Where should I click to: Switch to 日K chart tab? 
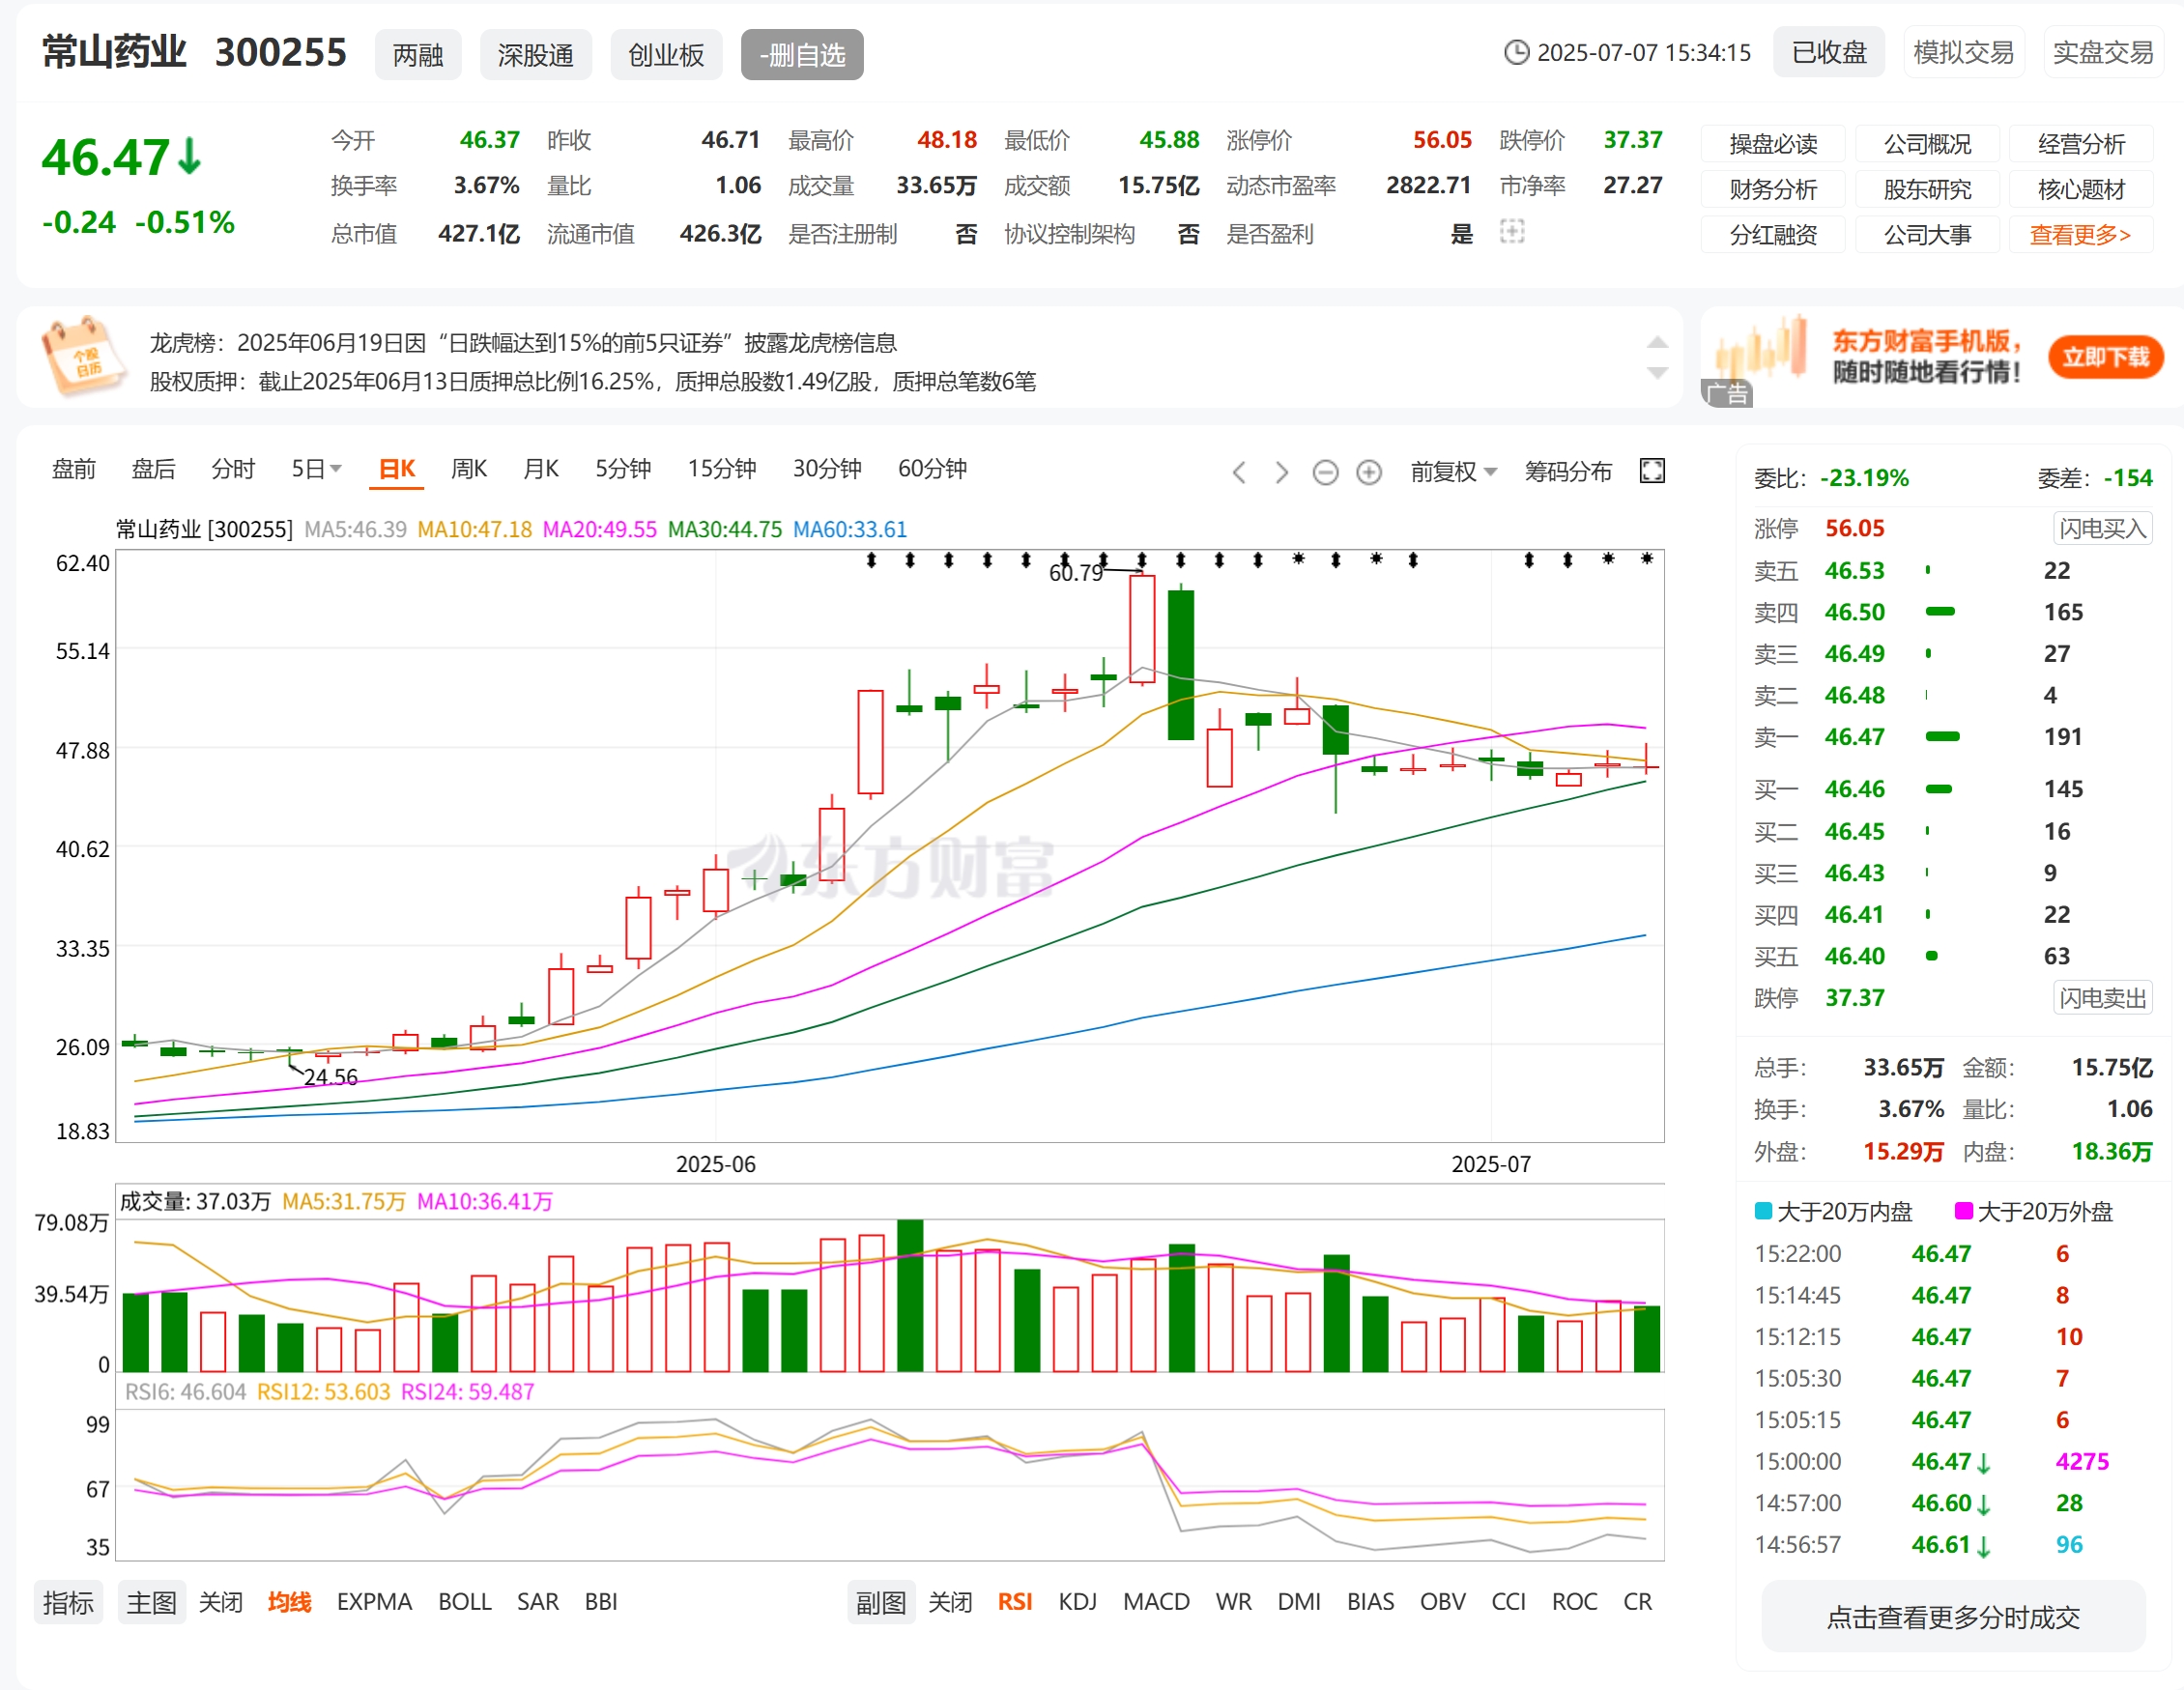click(x=397, y=469)
